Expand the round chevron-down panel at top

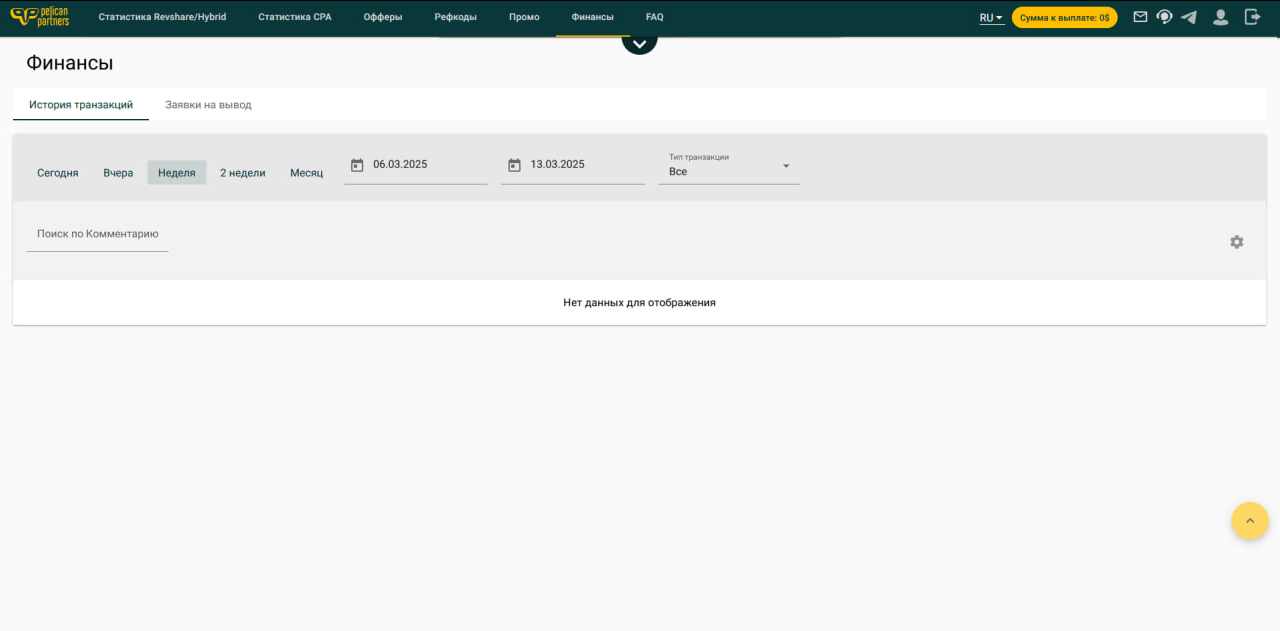point(639,42)
